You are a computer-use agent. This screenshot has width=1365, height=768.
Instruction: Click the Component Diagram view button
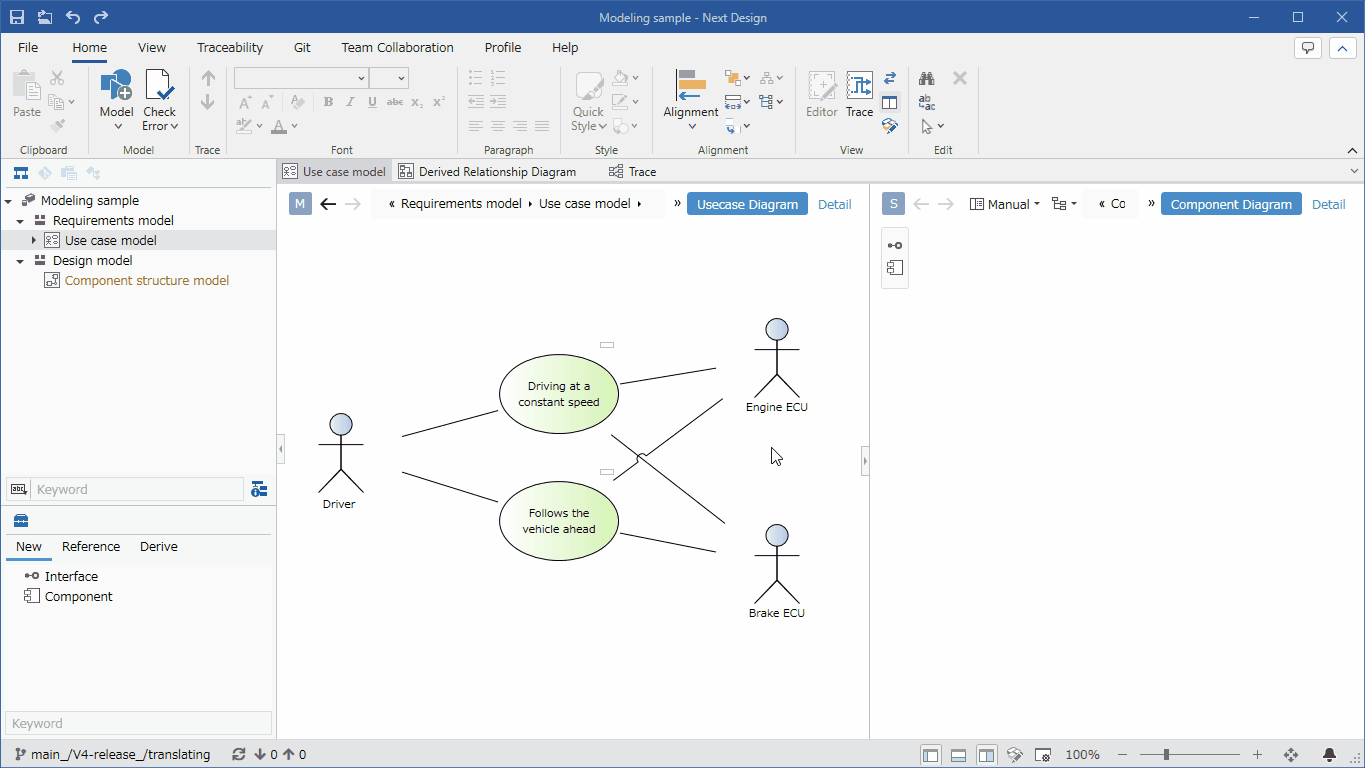pyautogui.click(x=1231, y=204)
